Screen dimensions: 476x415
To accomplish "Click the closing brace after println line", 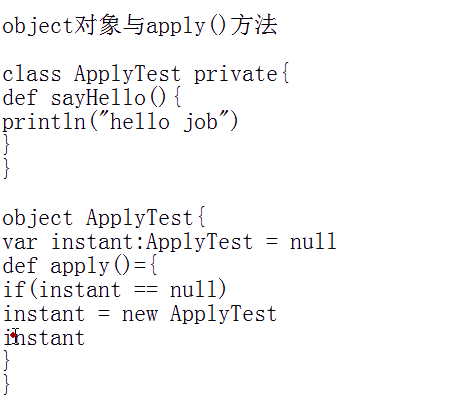I will coord(6,145).
